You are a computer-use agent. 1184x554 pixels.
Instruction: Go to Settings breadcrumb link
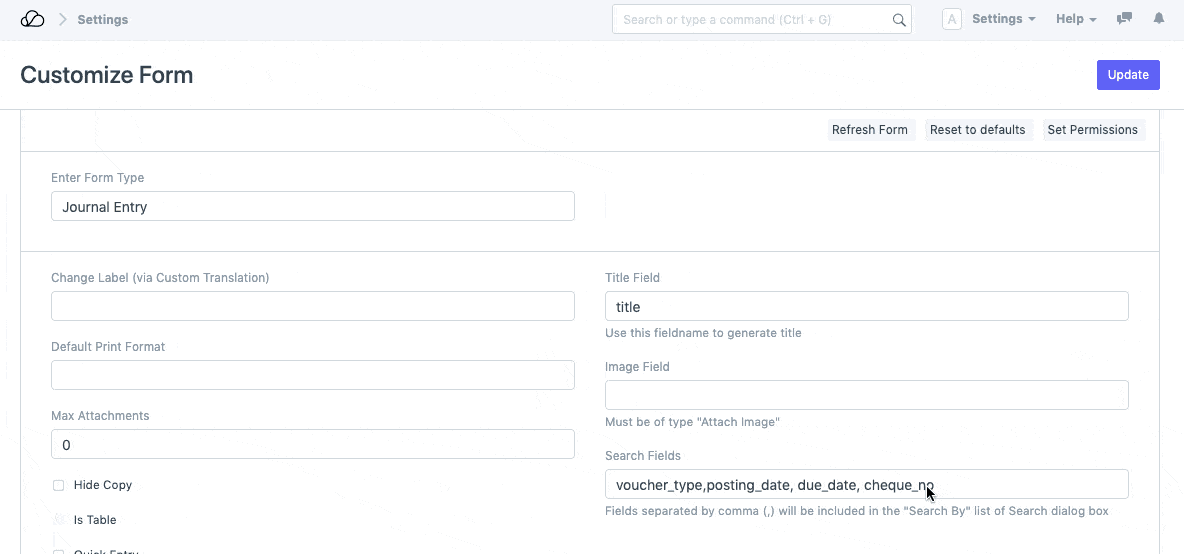[103, 19]
